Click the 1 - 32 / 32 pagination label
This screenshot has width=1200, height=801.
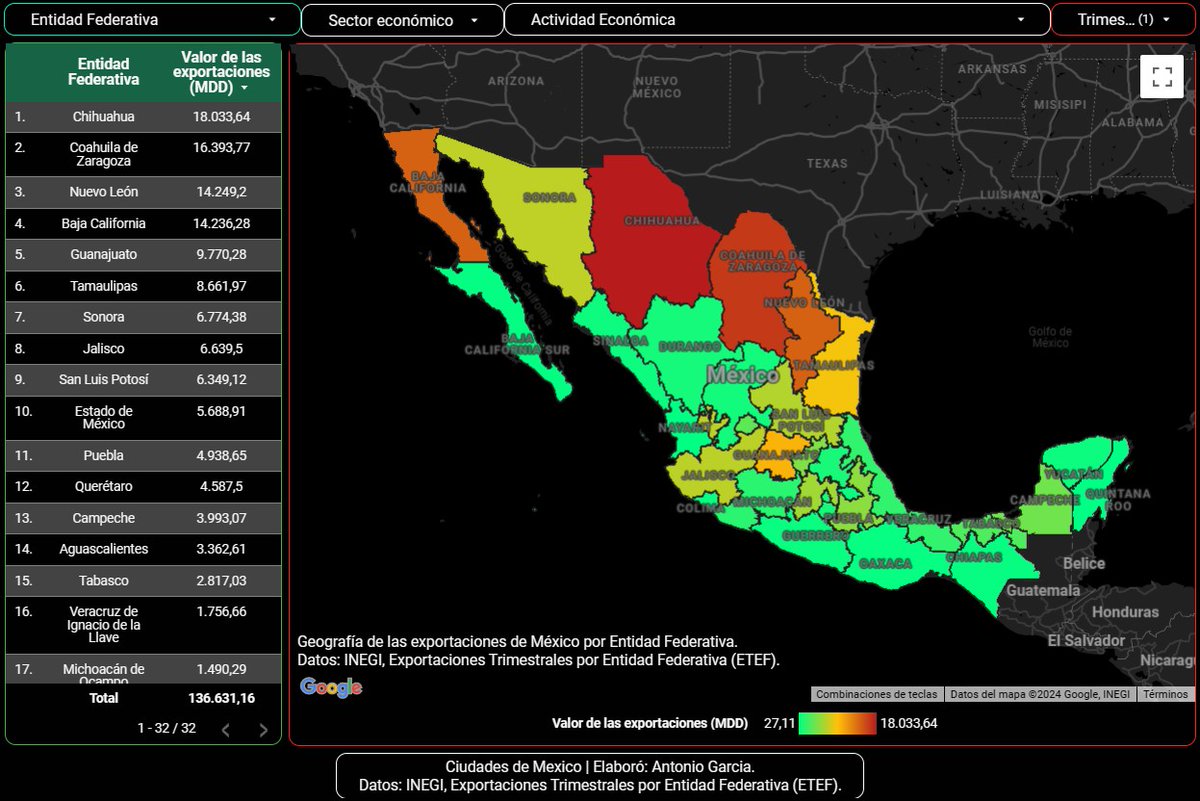tap(167, 729)
